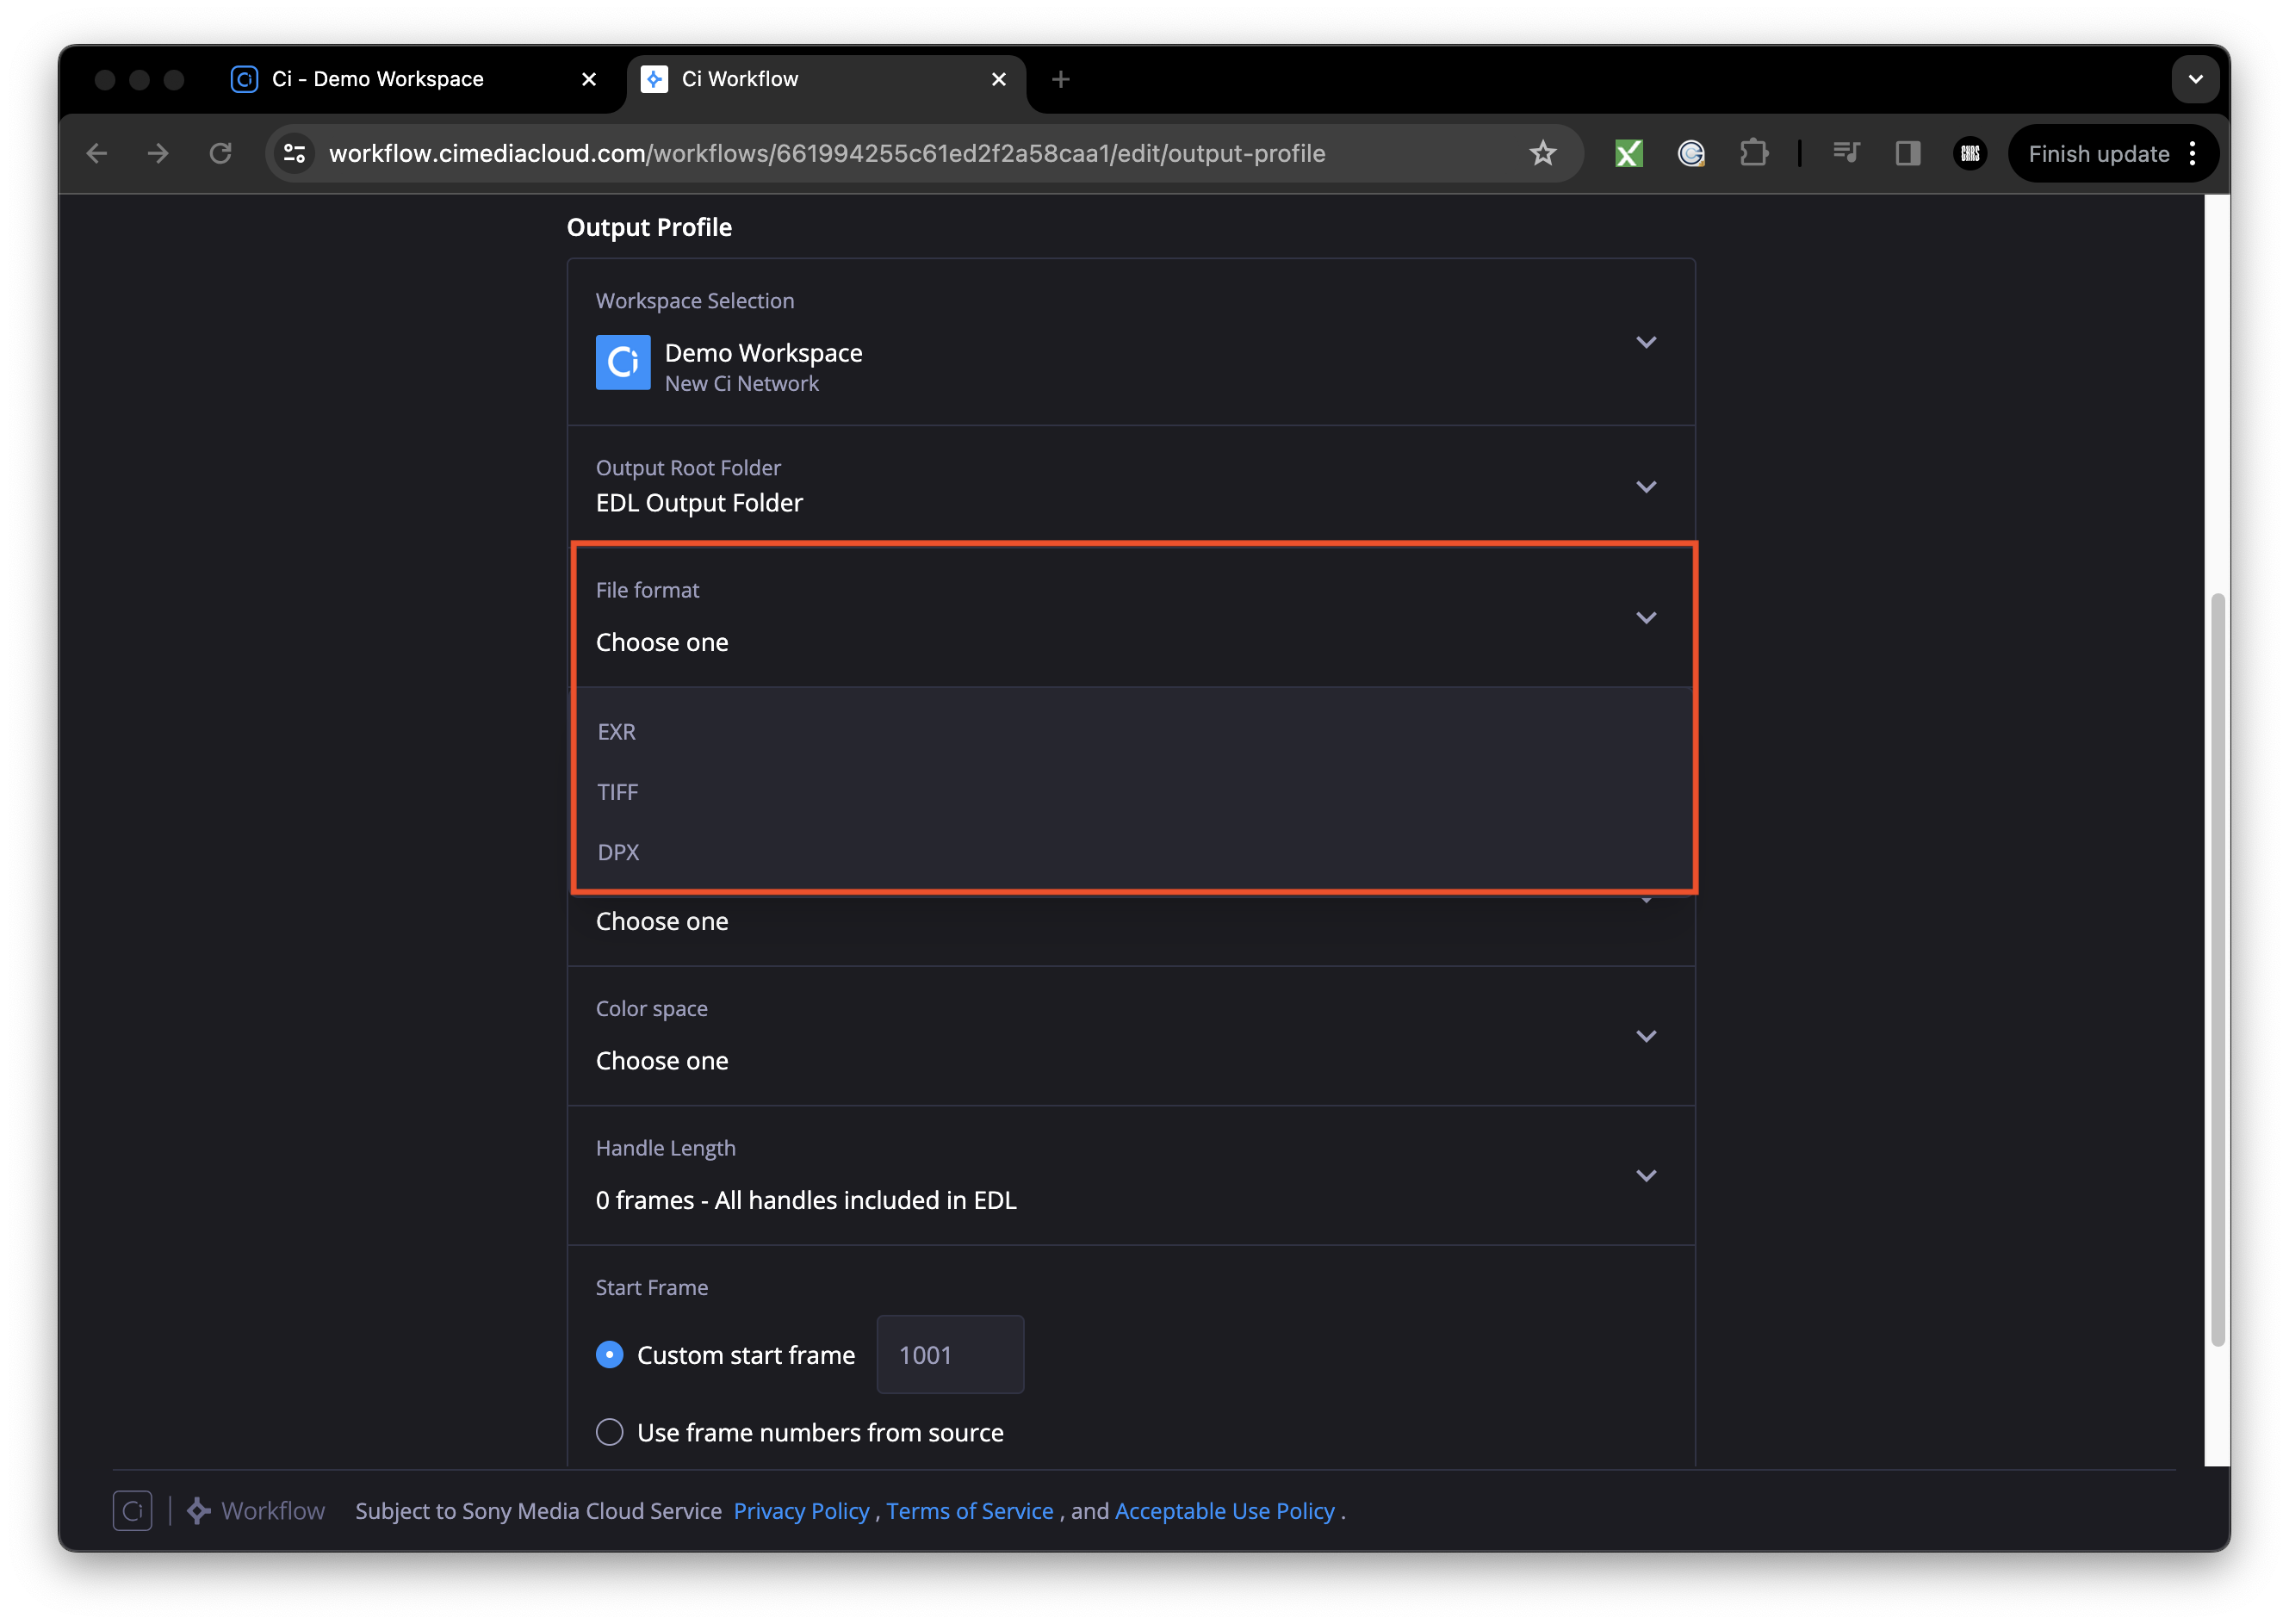This screenshot has width=2289, height=1624.
Task: Toggle the browser side panel icon
Action: pos(1907,153)
